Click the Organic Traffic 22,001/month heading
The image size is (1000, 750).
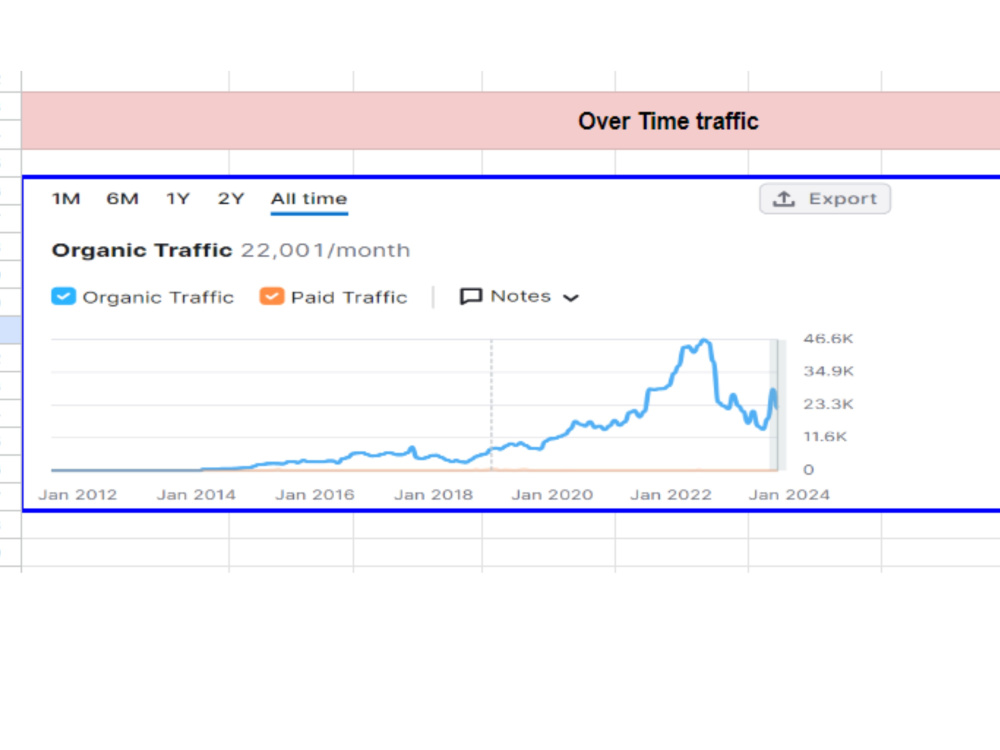coord(231,250)
